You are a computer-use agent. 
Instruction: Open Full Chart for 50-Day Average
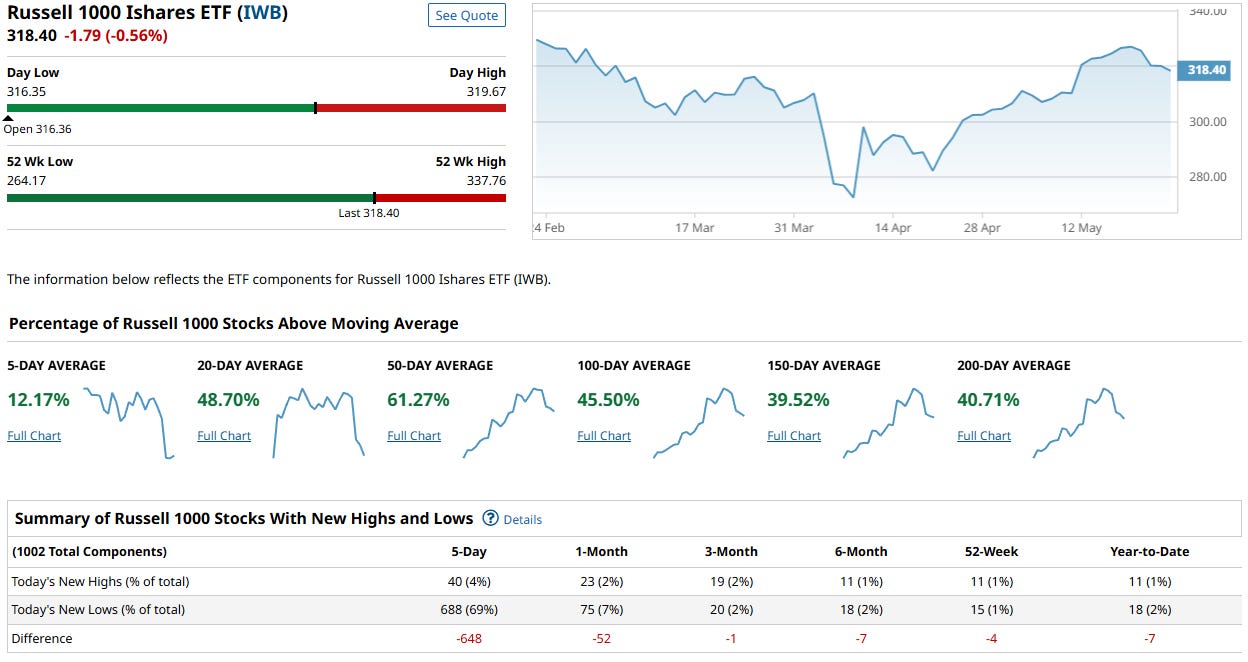click(414, 436)
